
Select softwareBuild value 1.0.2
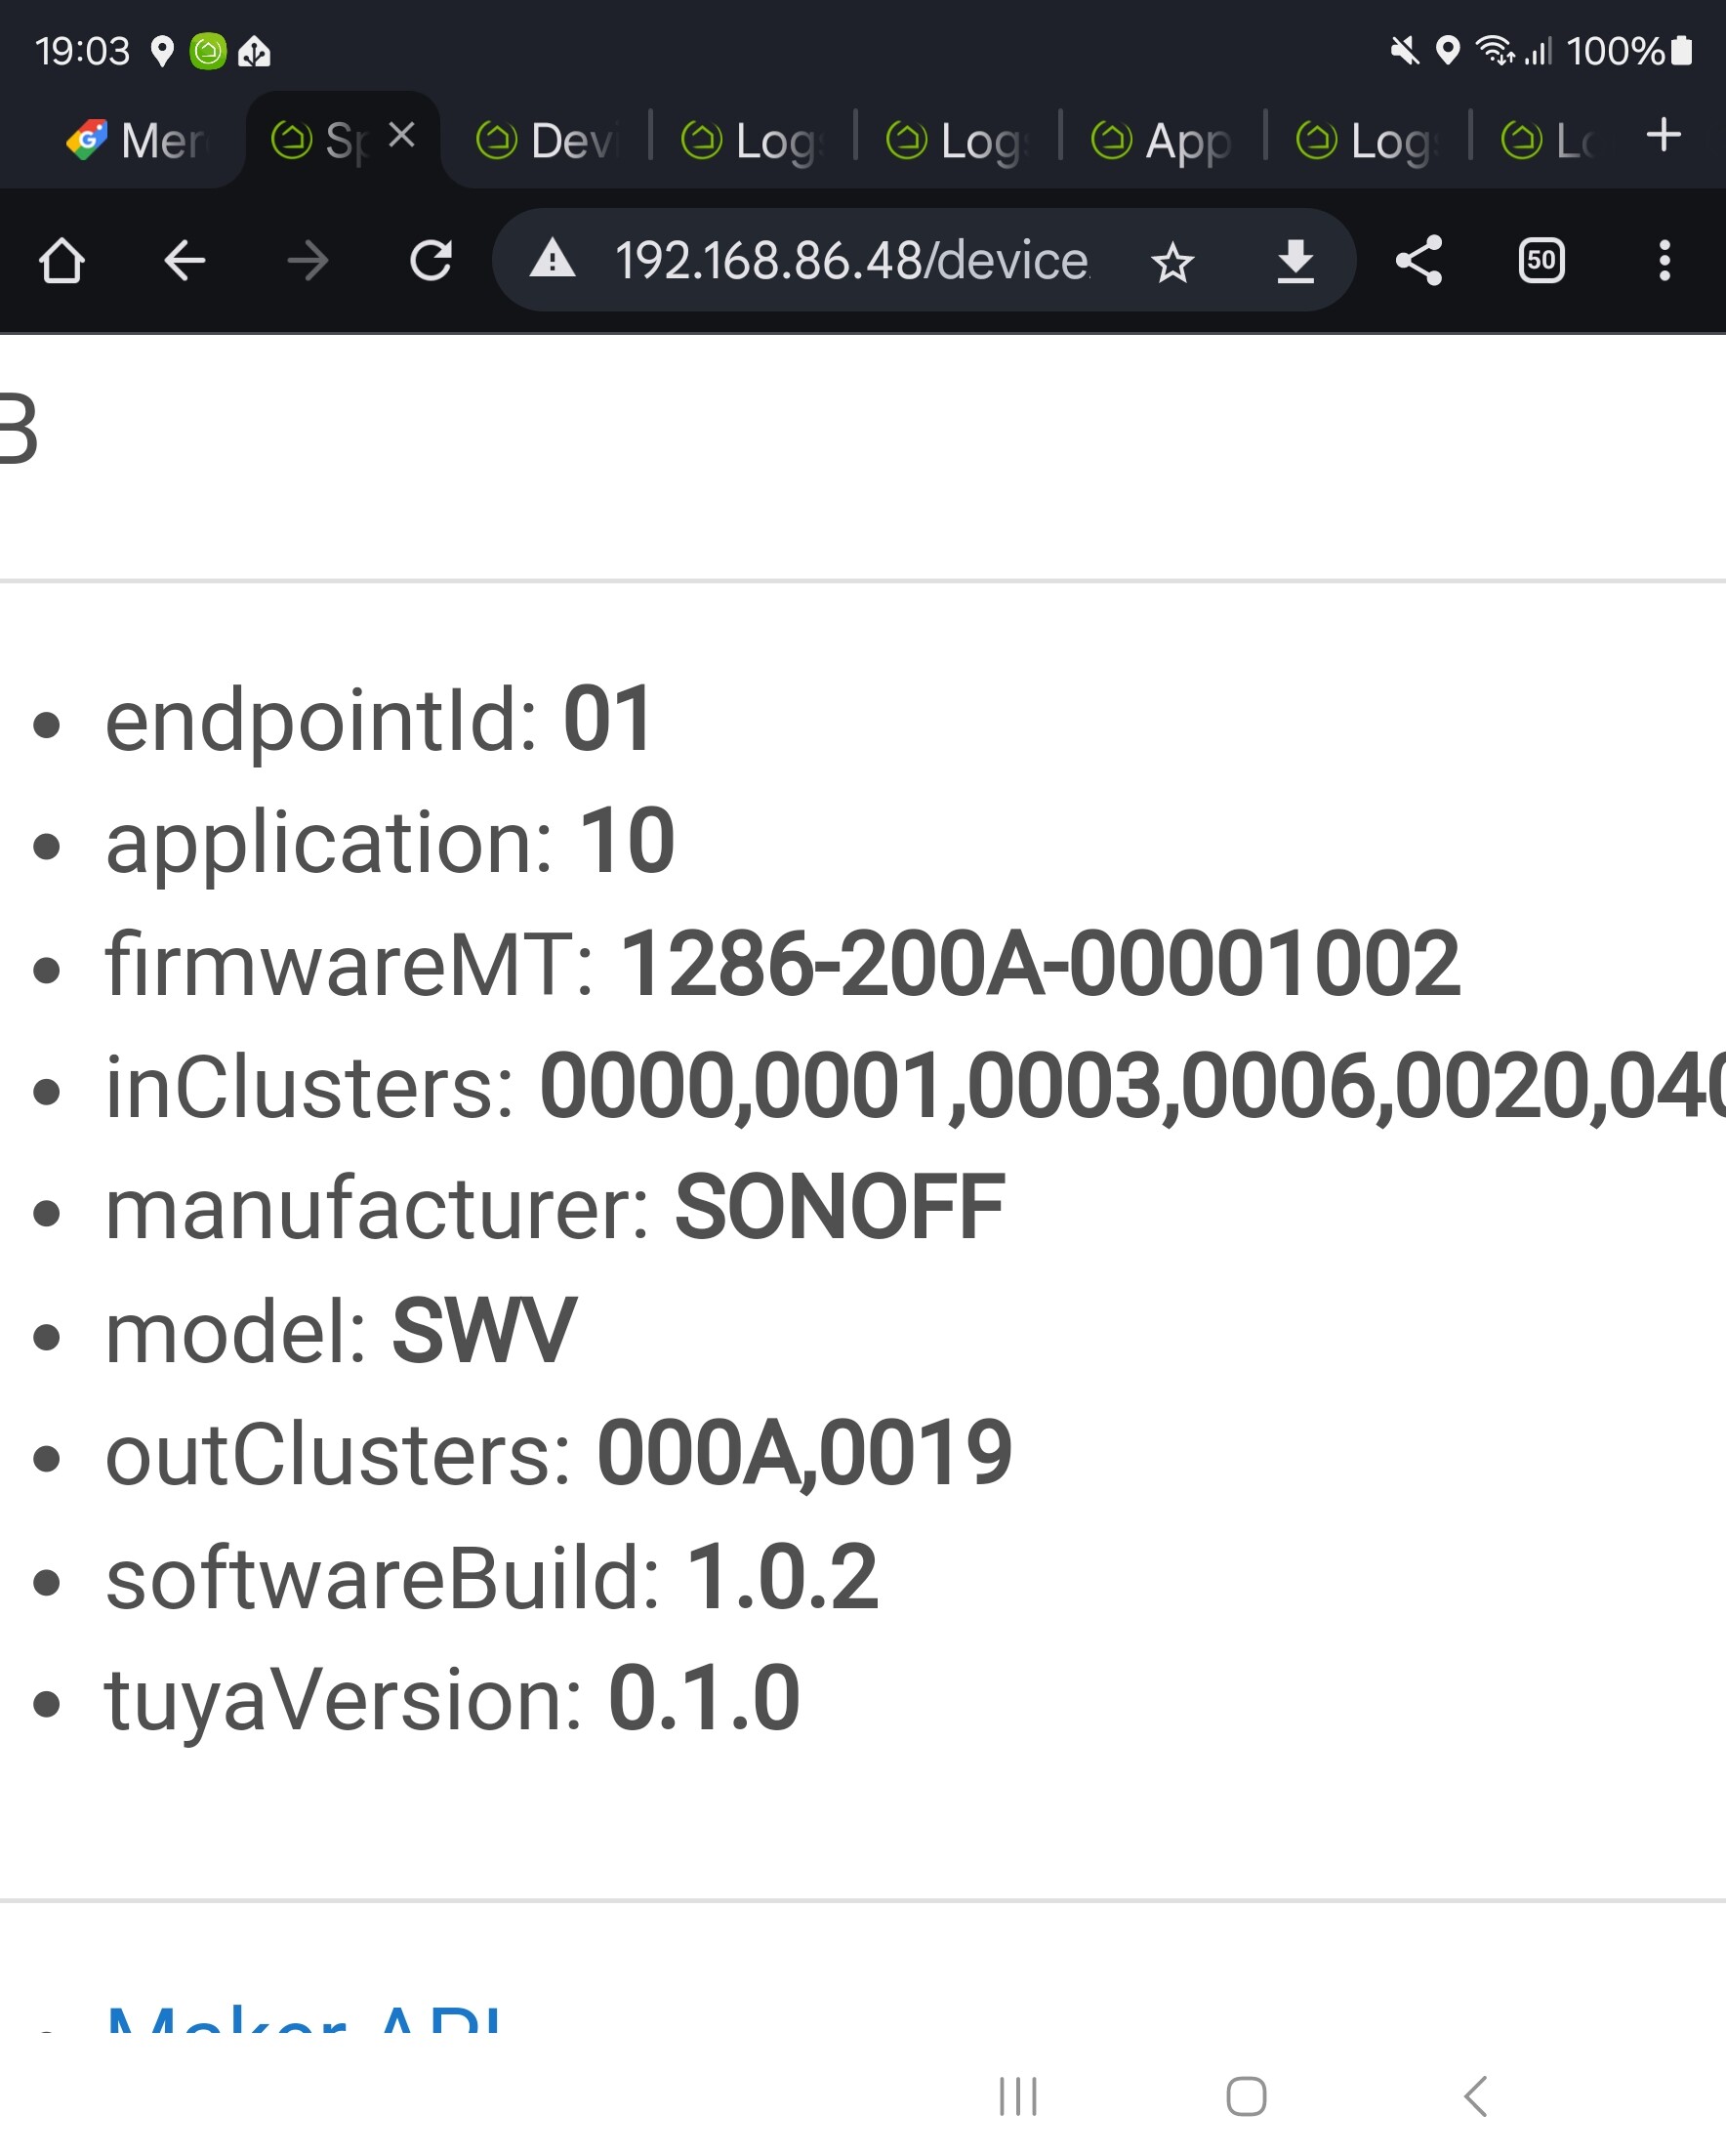pos(782,1577)
